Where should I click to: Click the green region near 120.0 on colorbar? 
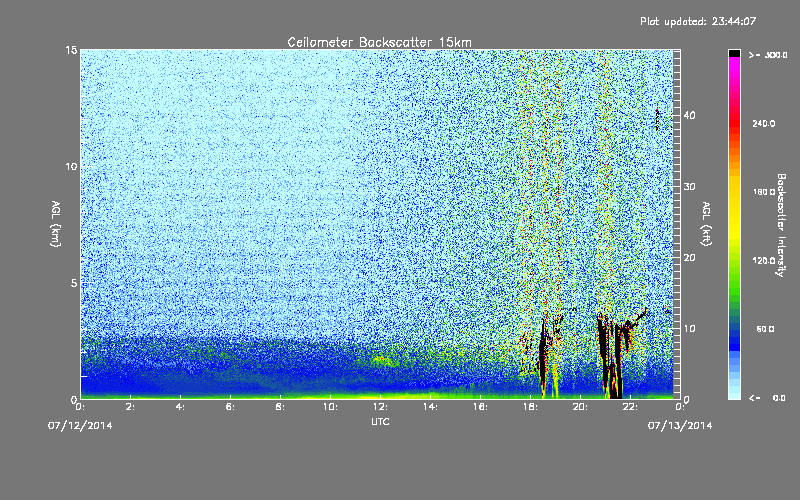point(734,260)
